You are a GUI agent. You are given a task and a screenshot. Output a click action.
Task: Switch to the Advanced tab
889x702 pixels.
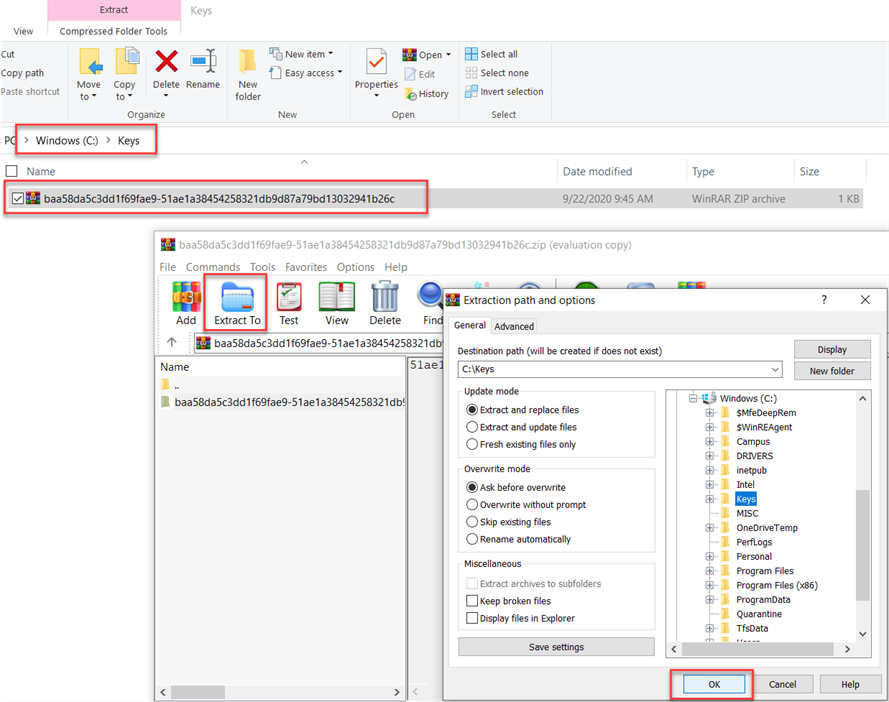coord(514,326)
